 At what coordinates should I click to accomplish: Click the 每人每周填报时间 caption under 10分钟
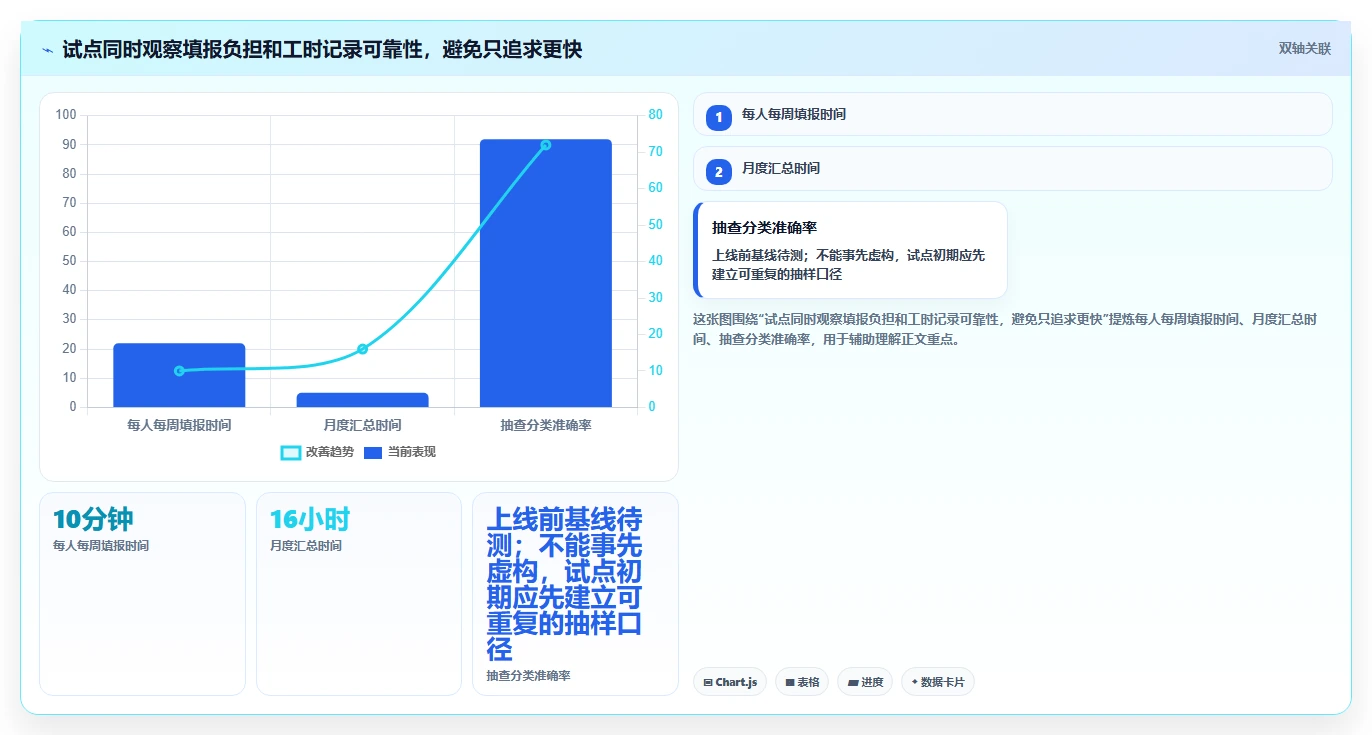tap(101, 546)
